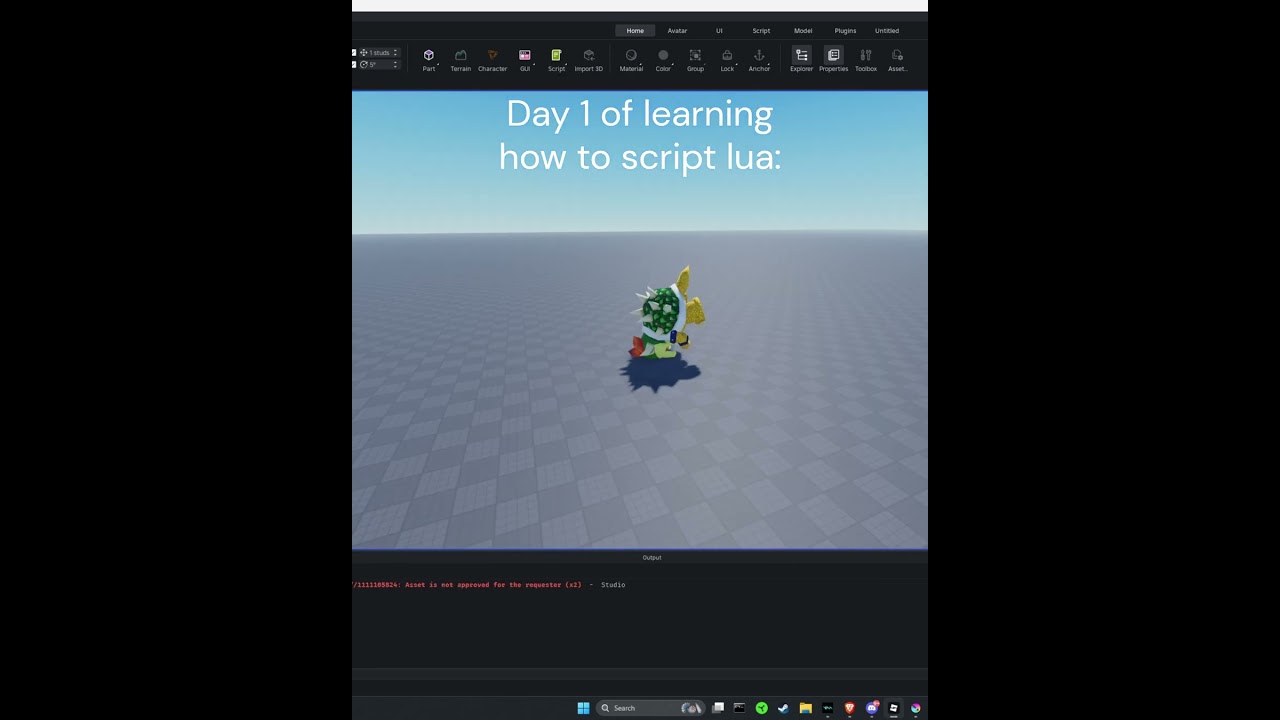The width and height of the screenshot is (1280, 720).
Task: Switch to the UI tab
Action: click(719, 31)
